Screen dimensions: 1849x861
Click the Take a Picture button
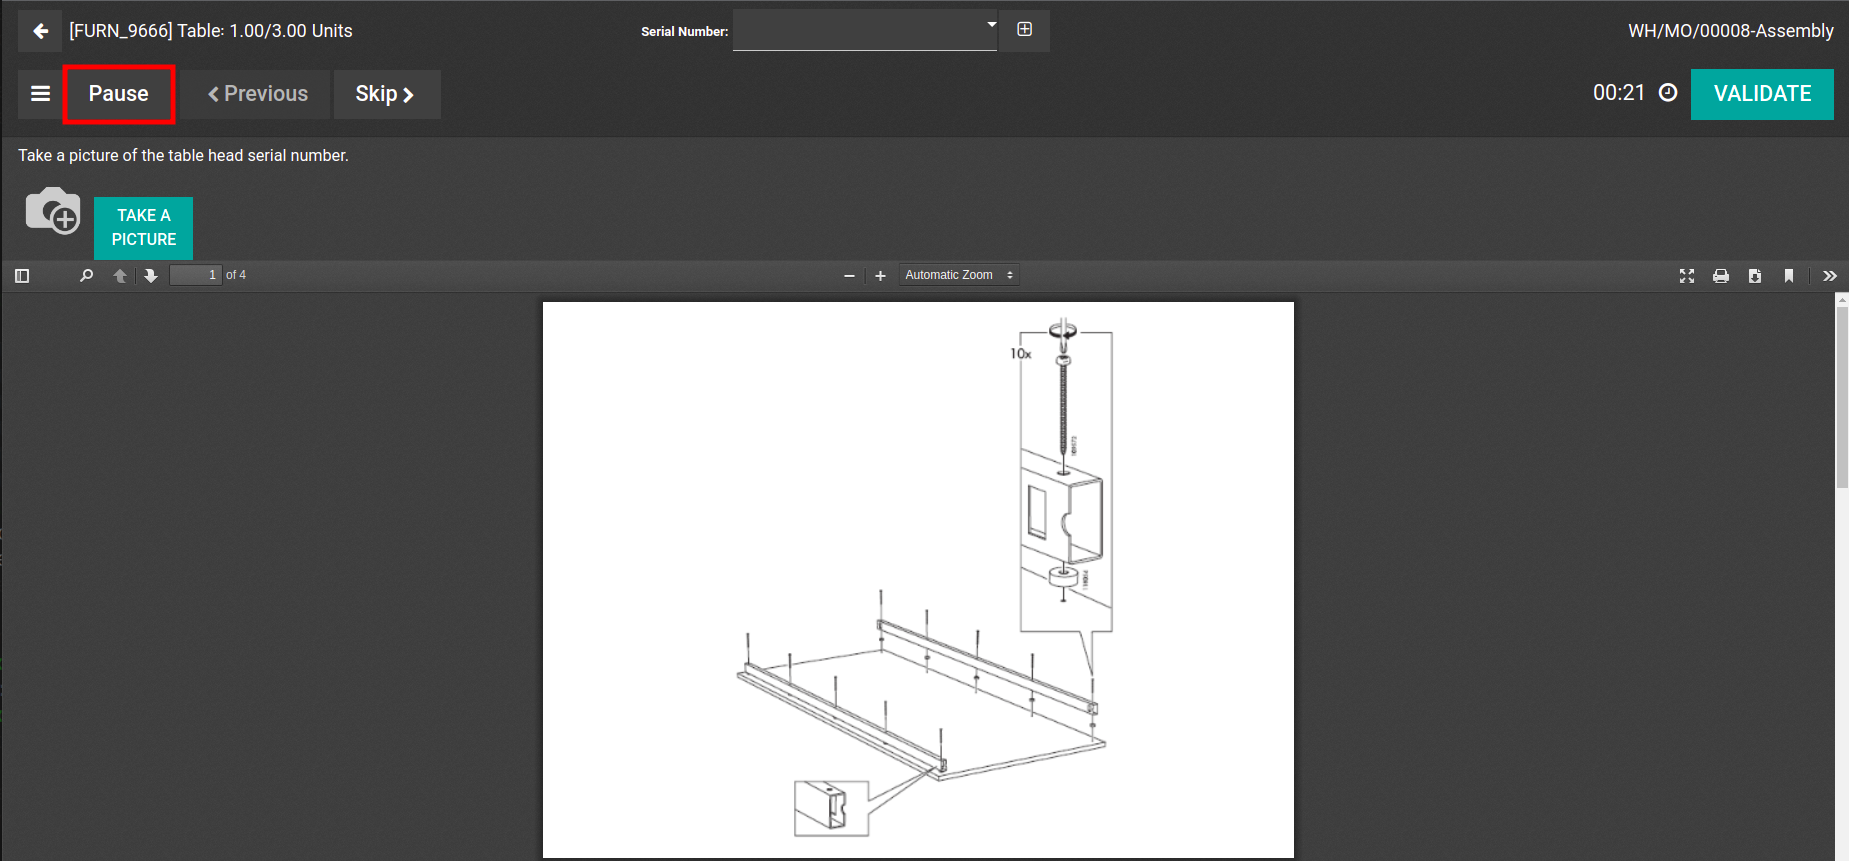[x=143, y=228]
